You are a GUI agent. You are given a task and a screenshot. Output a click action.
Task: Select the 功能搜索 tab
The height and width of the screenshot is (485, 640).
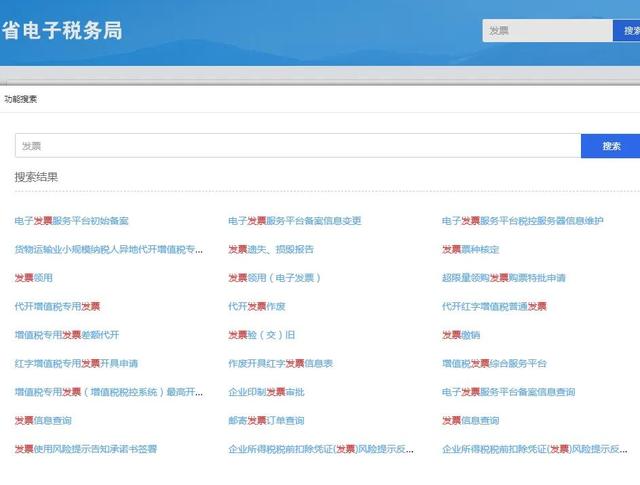click(21, 99)
